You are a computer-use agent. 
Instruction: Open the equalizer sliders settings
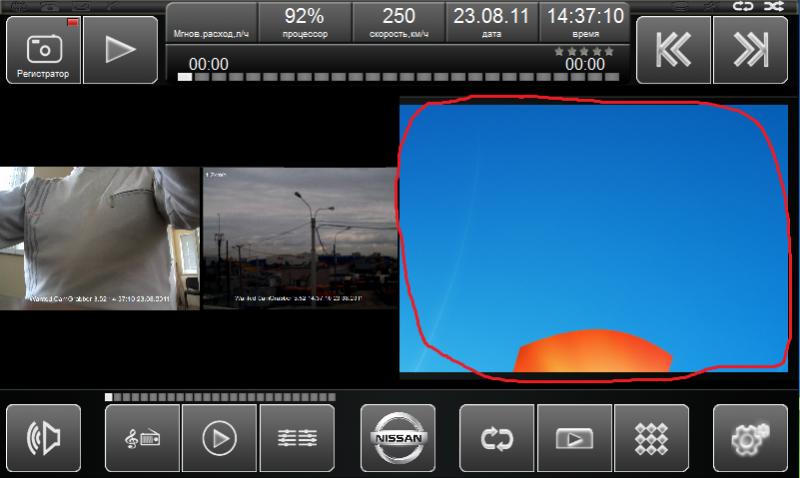tap(297, 438)
